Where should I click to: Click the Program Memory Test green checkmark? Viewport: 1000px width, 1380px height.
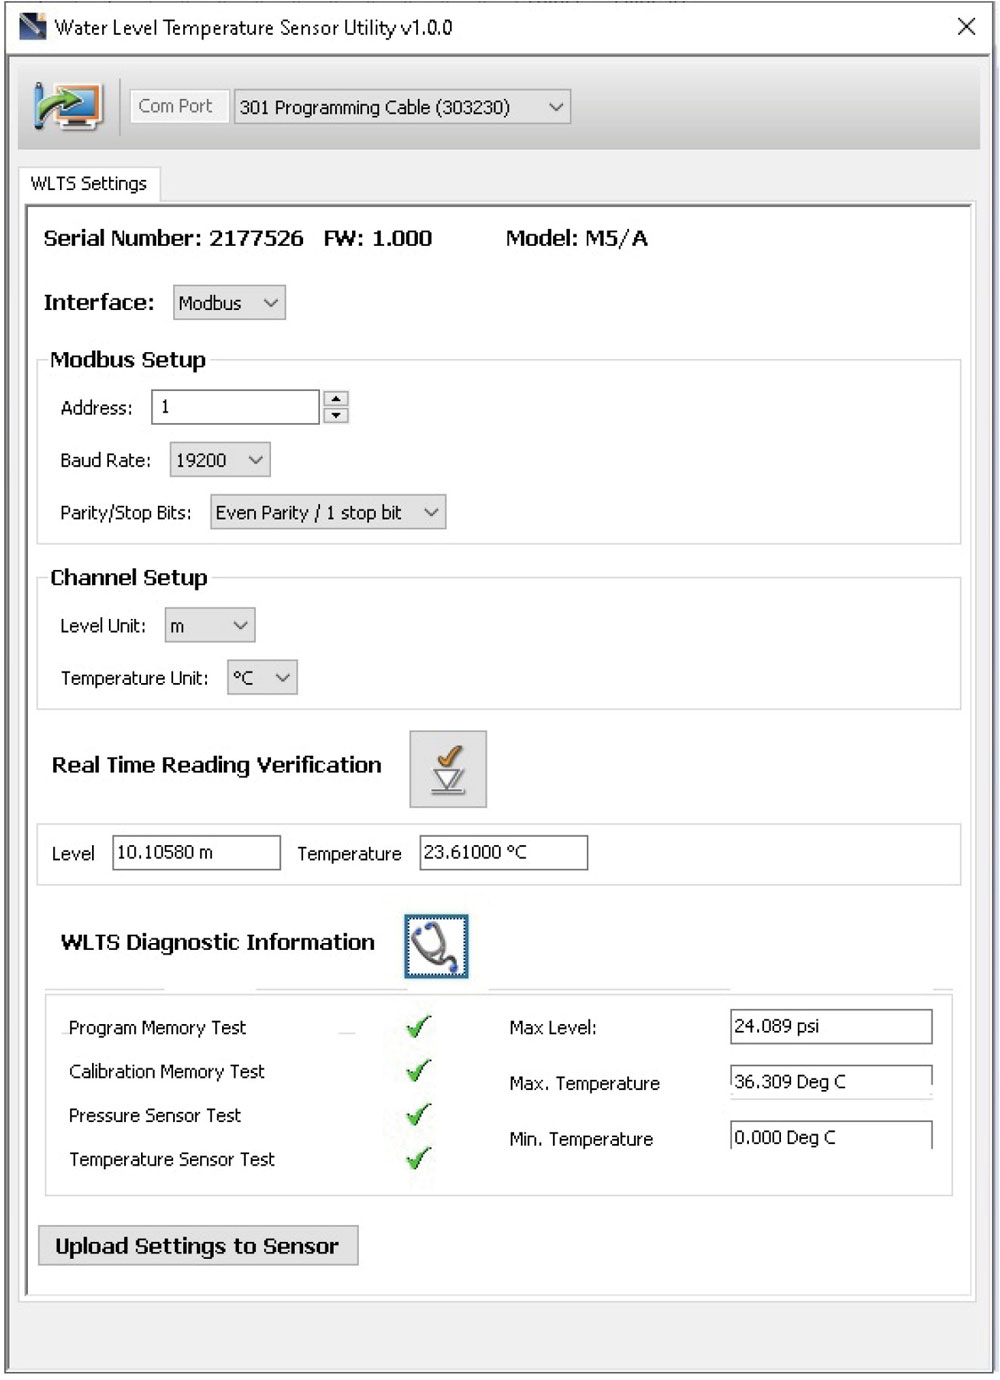tap(416, 1026)
